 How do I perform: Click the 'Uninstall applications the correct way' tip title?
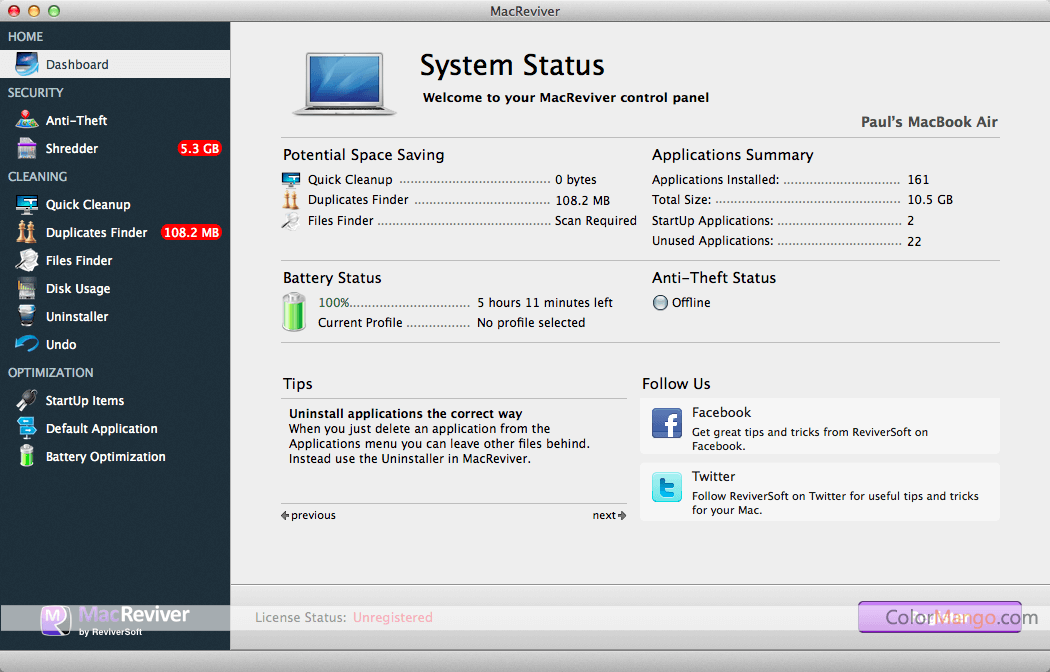point(406,414)
